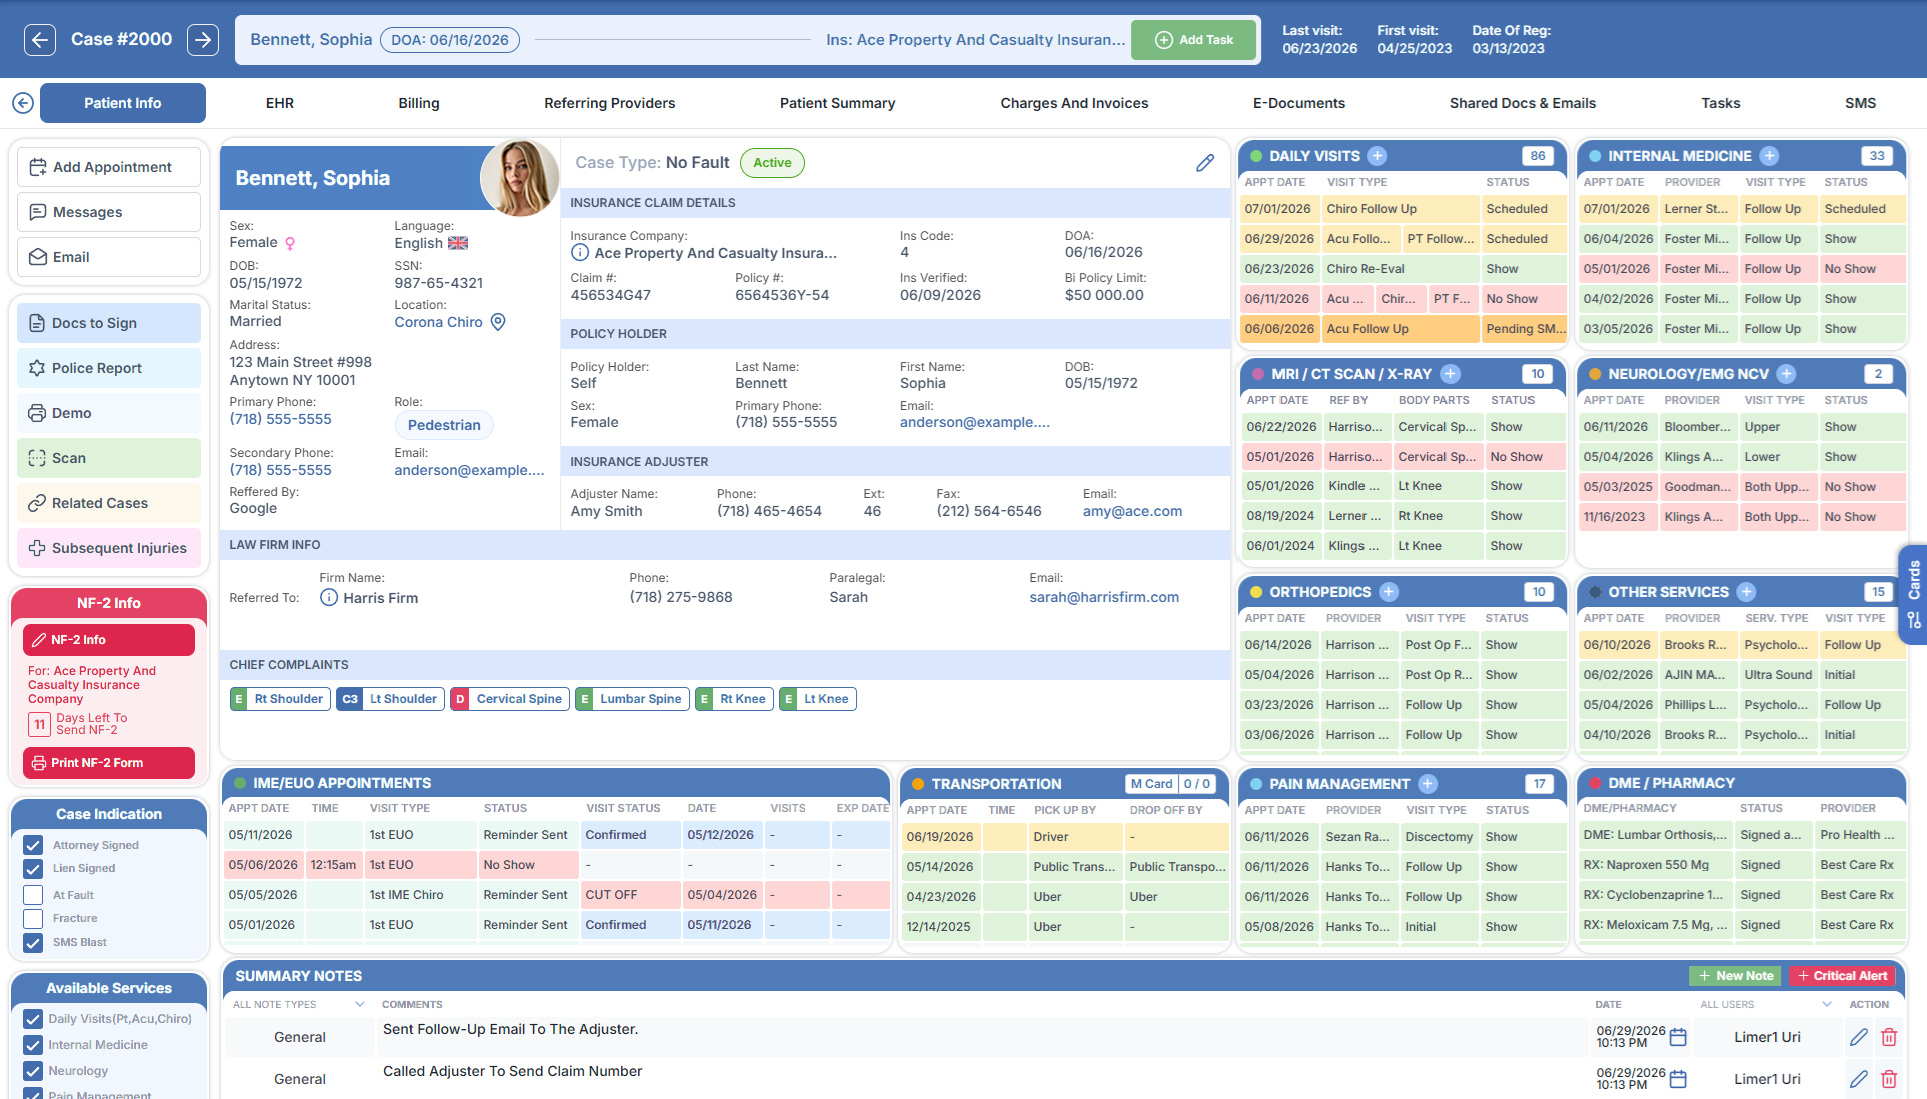The width and height of the screenshot is (1927, 1099).
Task: Open Subsequent Injuries
Action: [x=109, y=548]
